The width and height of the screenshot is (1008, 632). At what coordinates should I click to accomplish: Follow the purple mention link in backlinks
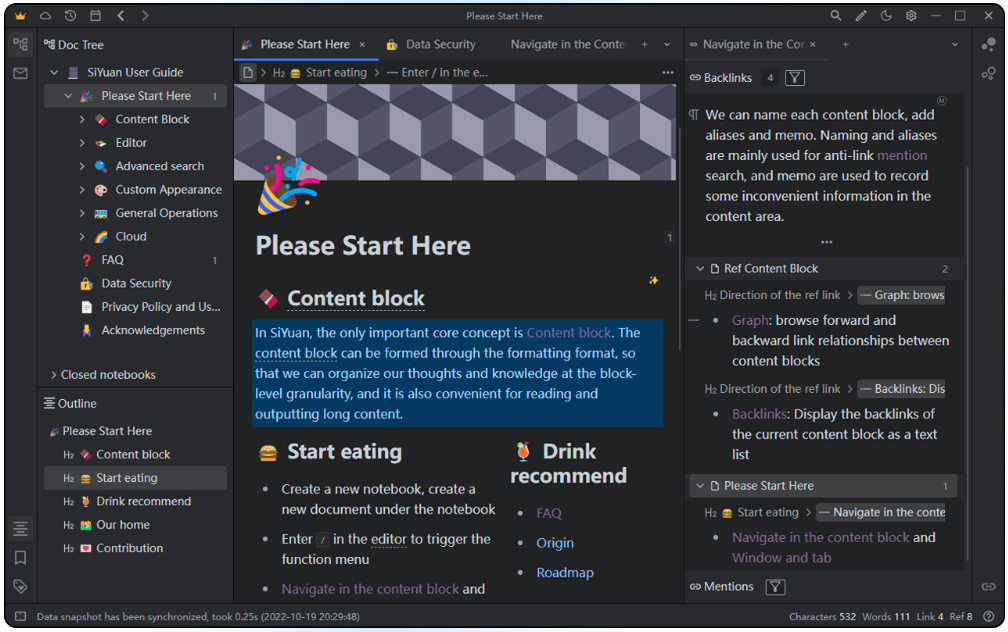click(901, 156)
